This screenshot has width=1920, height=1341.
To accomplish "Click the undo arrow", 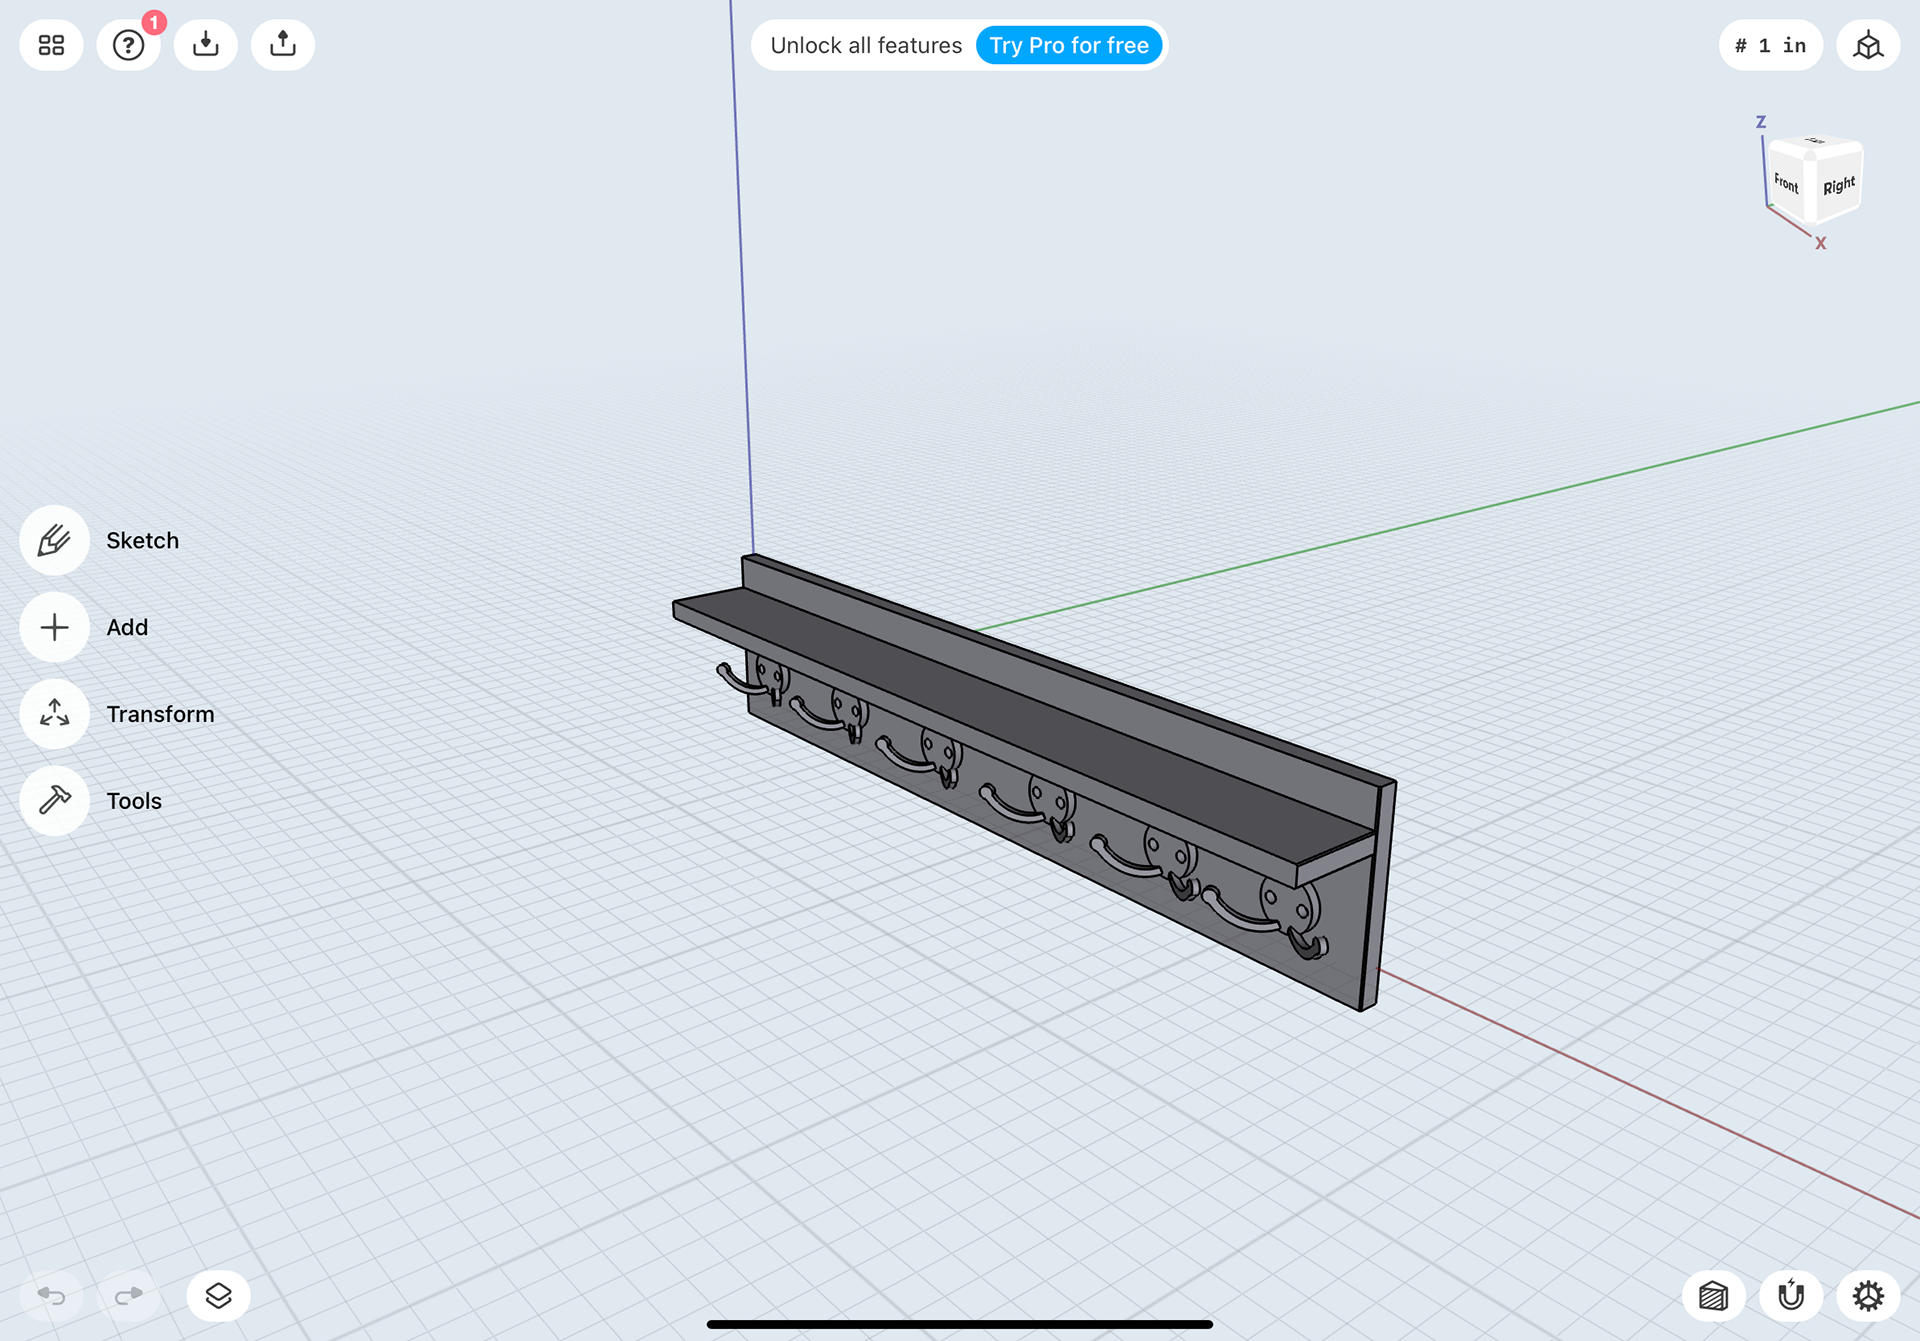I will [x=51, y=1296].
